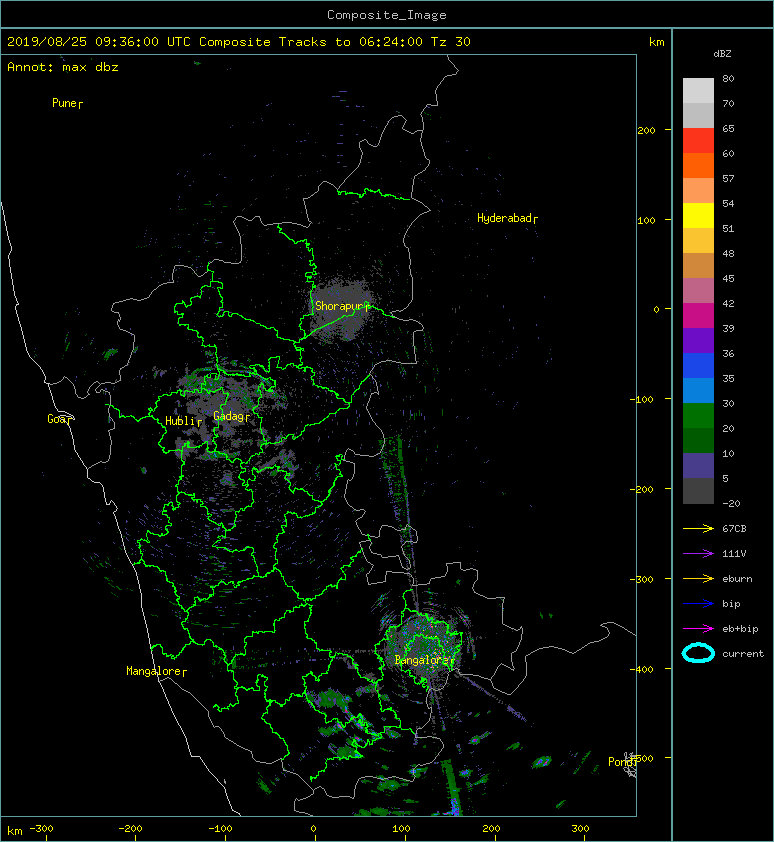774x842 pixels.
Task: Click the Bangalore city label
Action: [x=423, y=660]
